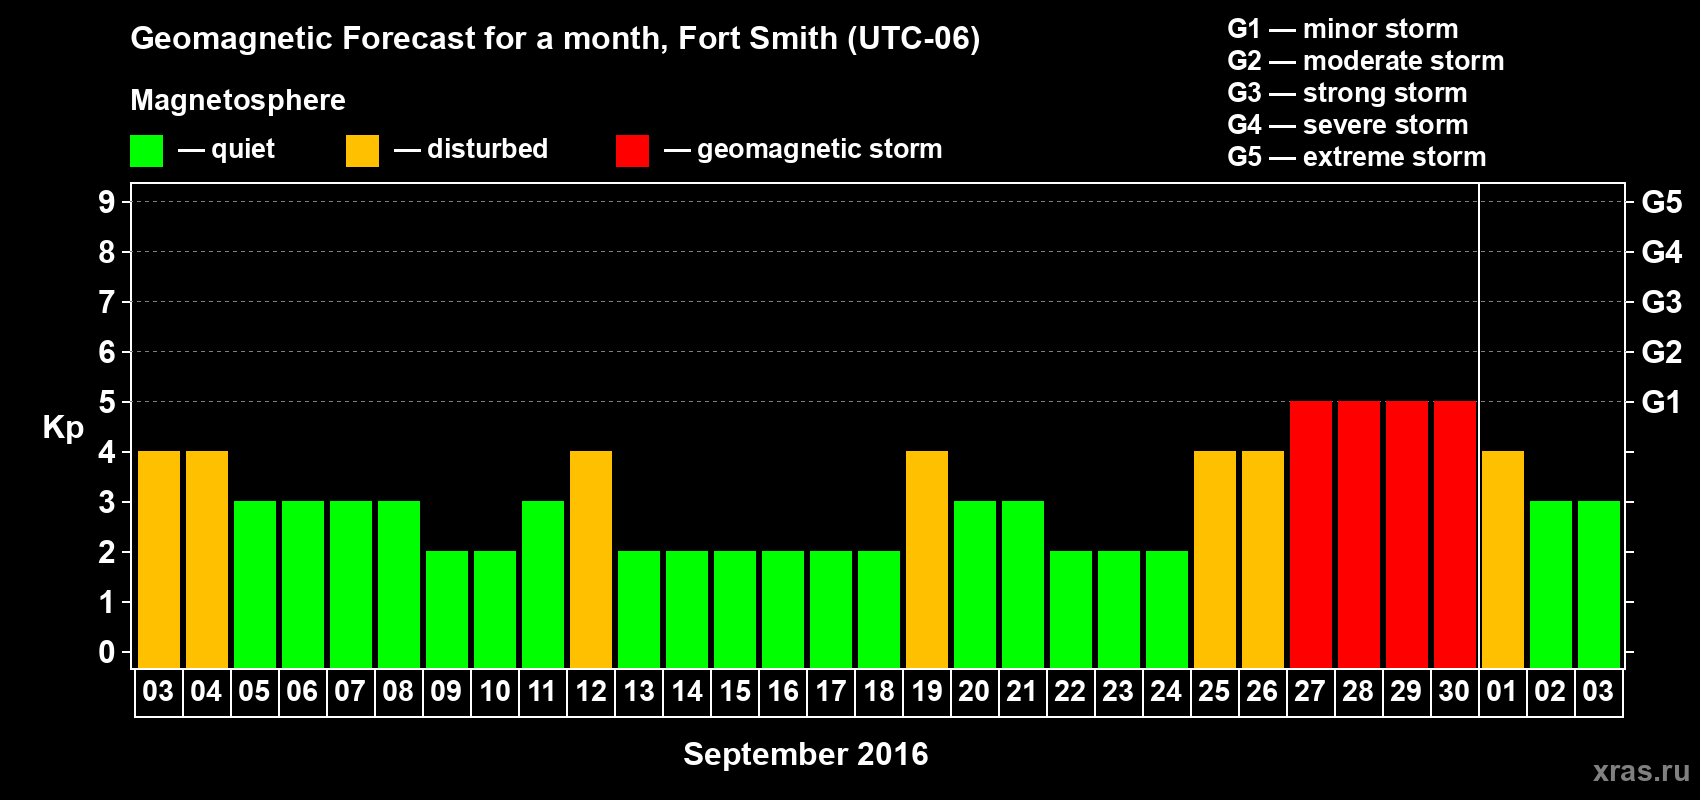Click 'G2 — moderate storm' legend line
This screenshot has width=1700, height=800.
(1365, 61)
